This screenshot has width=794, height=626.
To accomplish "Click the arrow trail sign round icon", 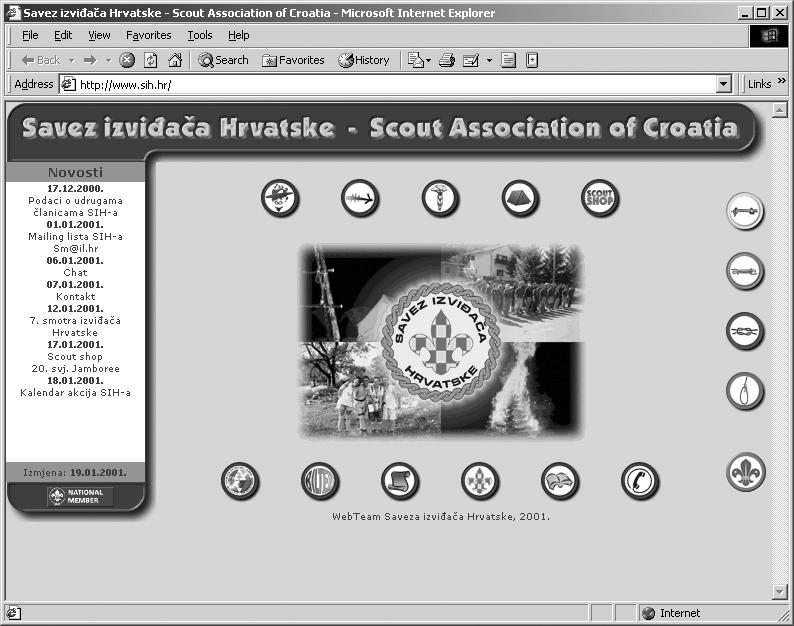I will (x=360, y=198).
